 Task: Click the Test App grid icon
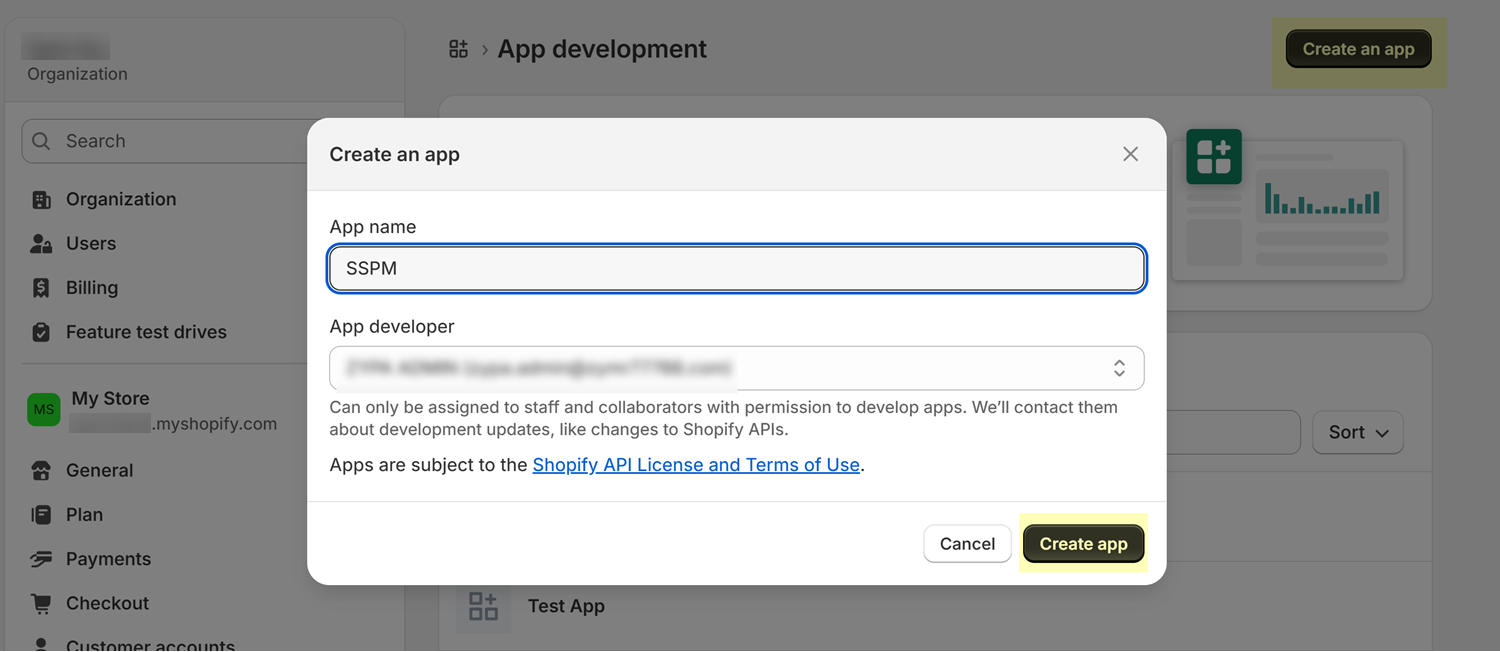click(x=483, y=606)
